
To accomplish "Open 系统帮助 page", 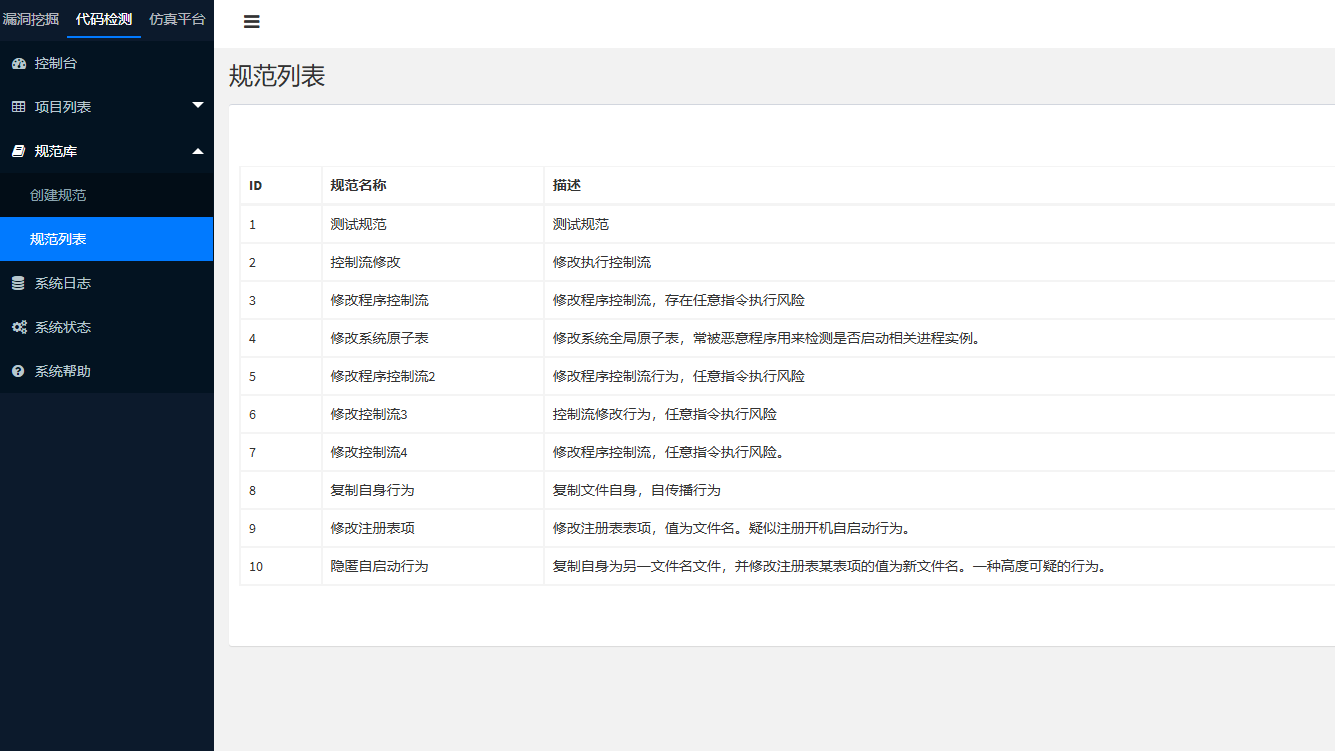I will (63, 371).
